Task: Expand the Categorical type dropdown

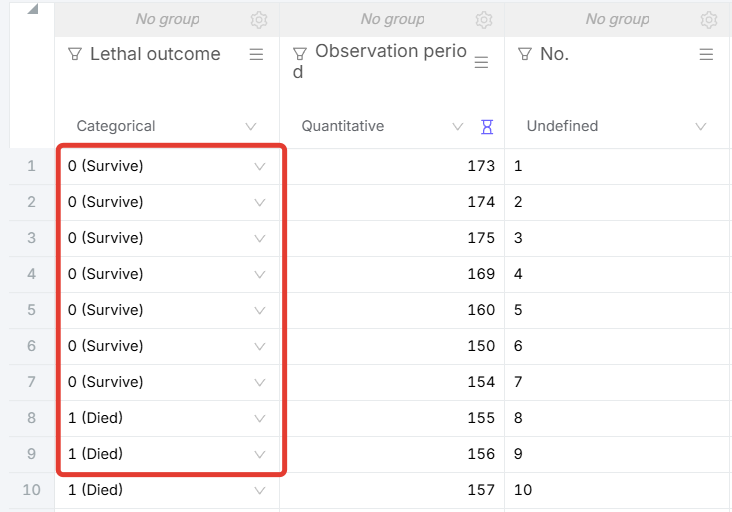Action: click(251, 127)
